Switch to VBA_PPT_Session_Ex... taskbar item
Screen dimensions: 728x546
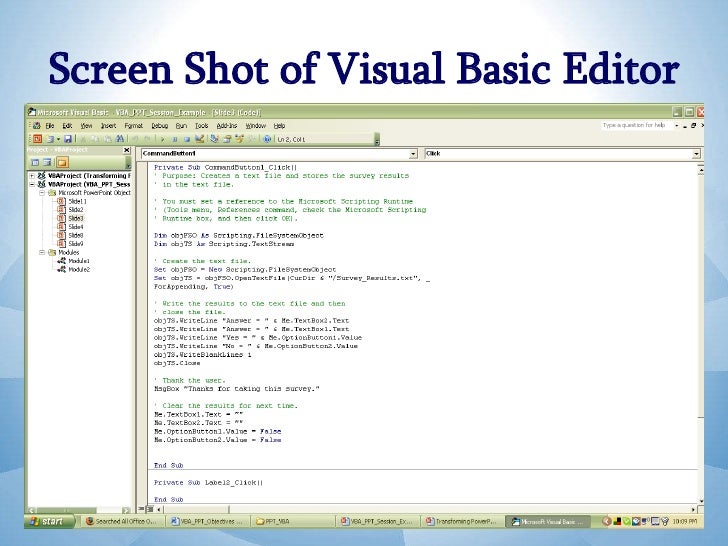tap(377, 521)
